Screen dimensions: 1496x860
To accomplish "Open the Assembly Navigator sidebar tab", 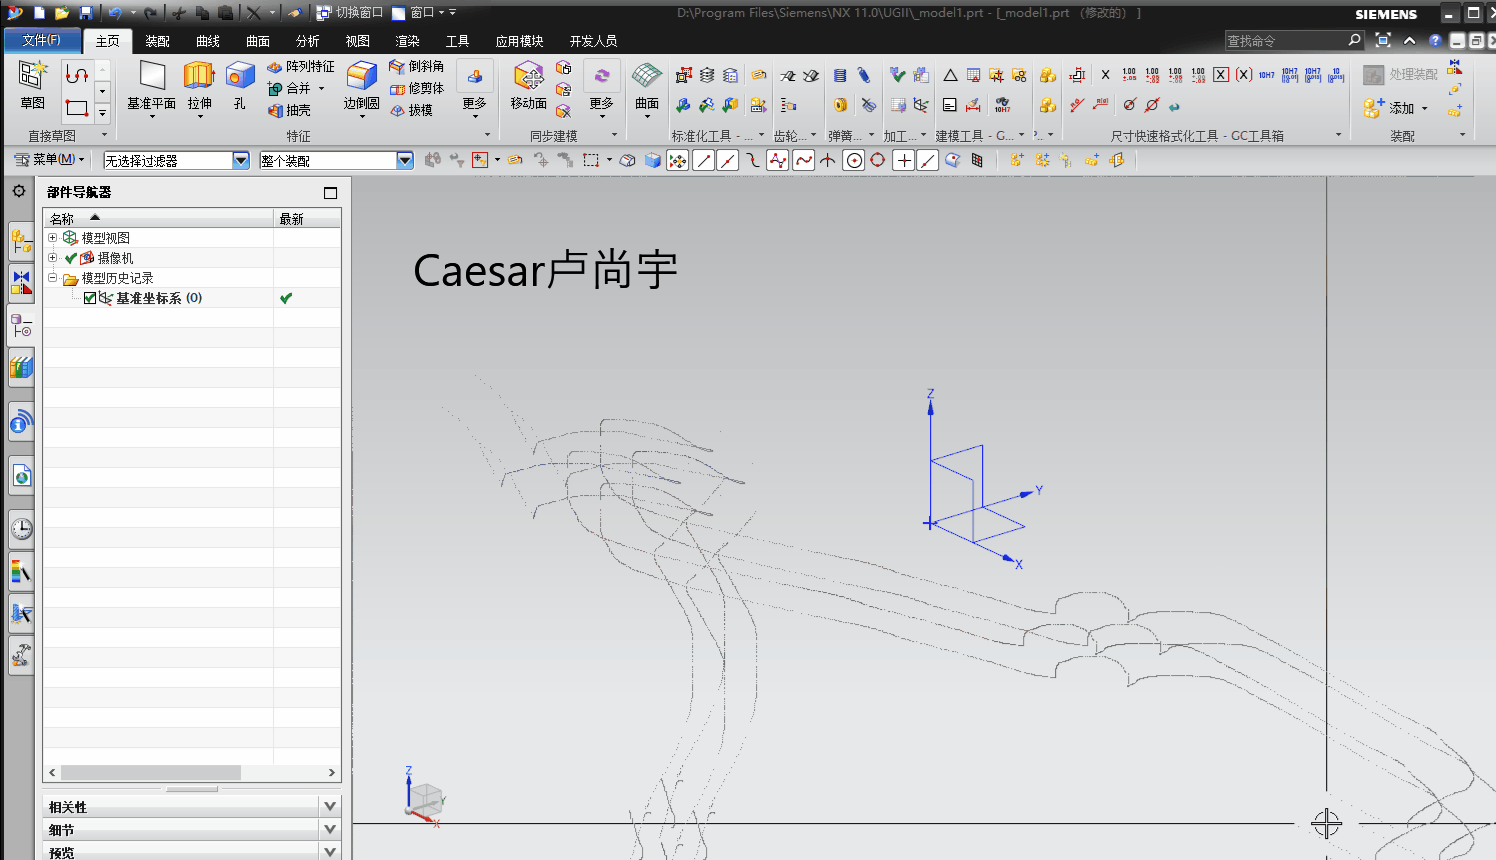I will point(21,239).
